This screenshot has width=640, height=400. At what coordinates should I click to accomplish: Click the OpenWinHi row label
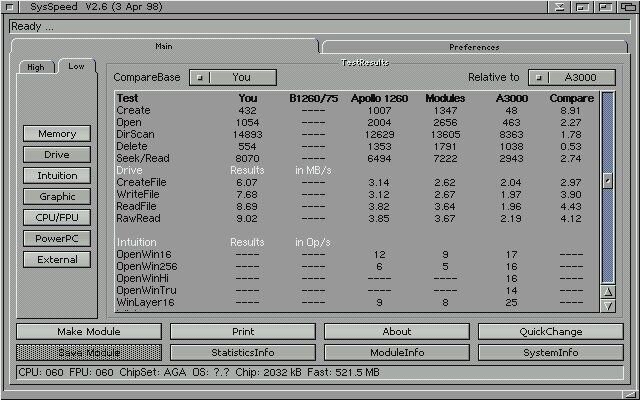point(142,278)
